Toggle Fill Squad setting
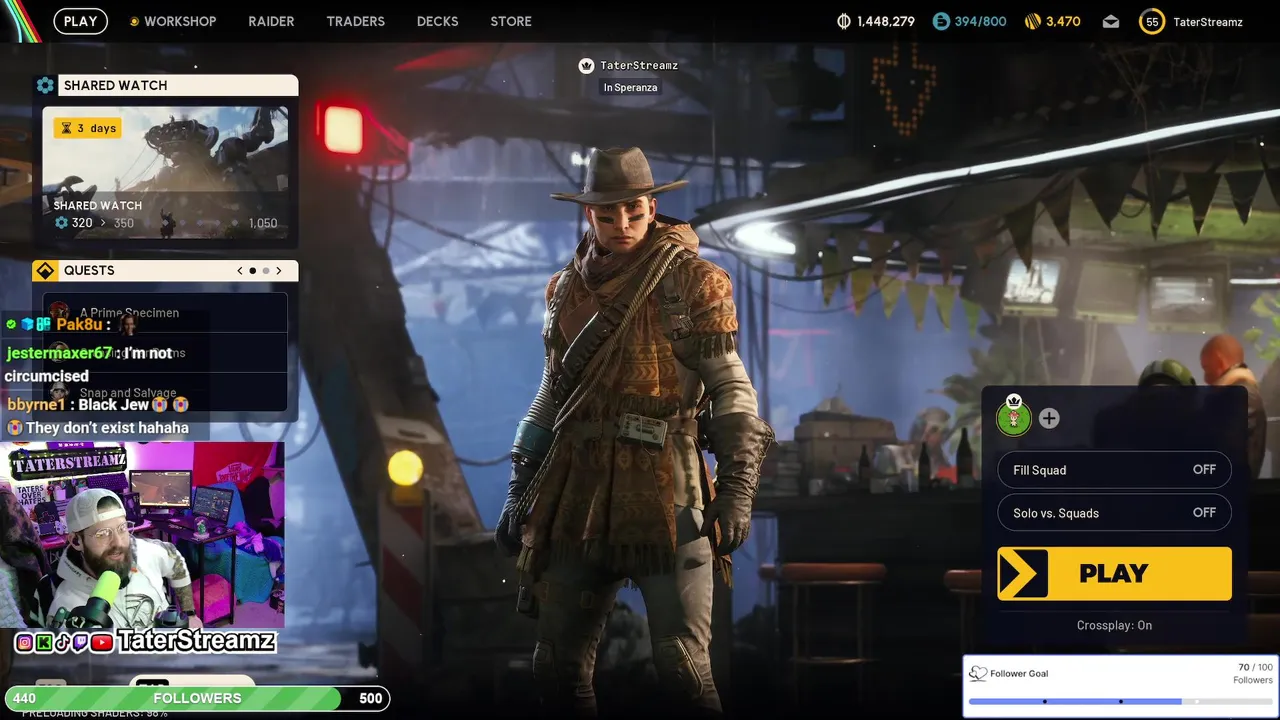Screen dimensions: 1280x720 1114,470
